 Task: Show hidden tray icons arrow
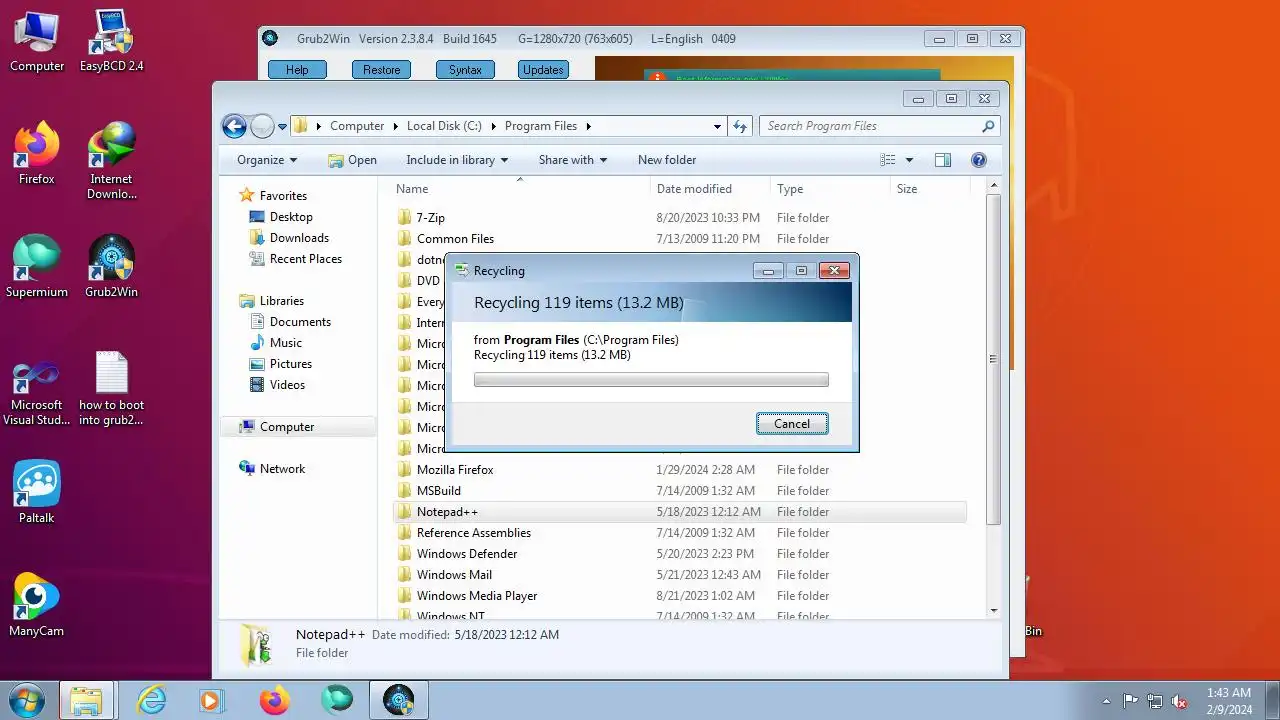[x=1106, y=701]
